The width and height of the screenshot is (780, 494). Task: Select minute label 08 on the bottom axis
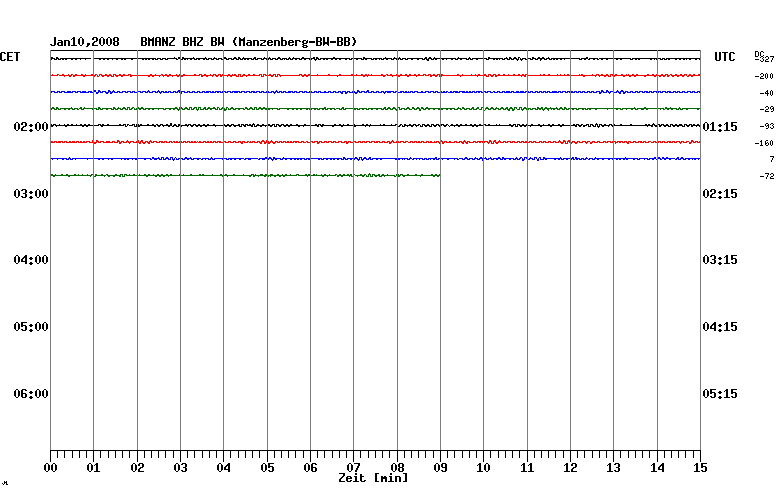pos(397,468)
